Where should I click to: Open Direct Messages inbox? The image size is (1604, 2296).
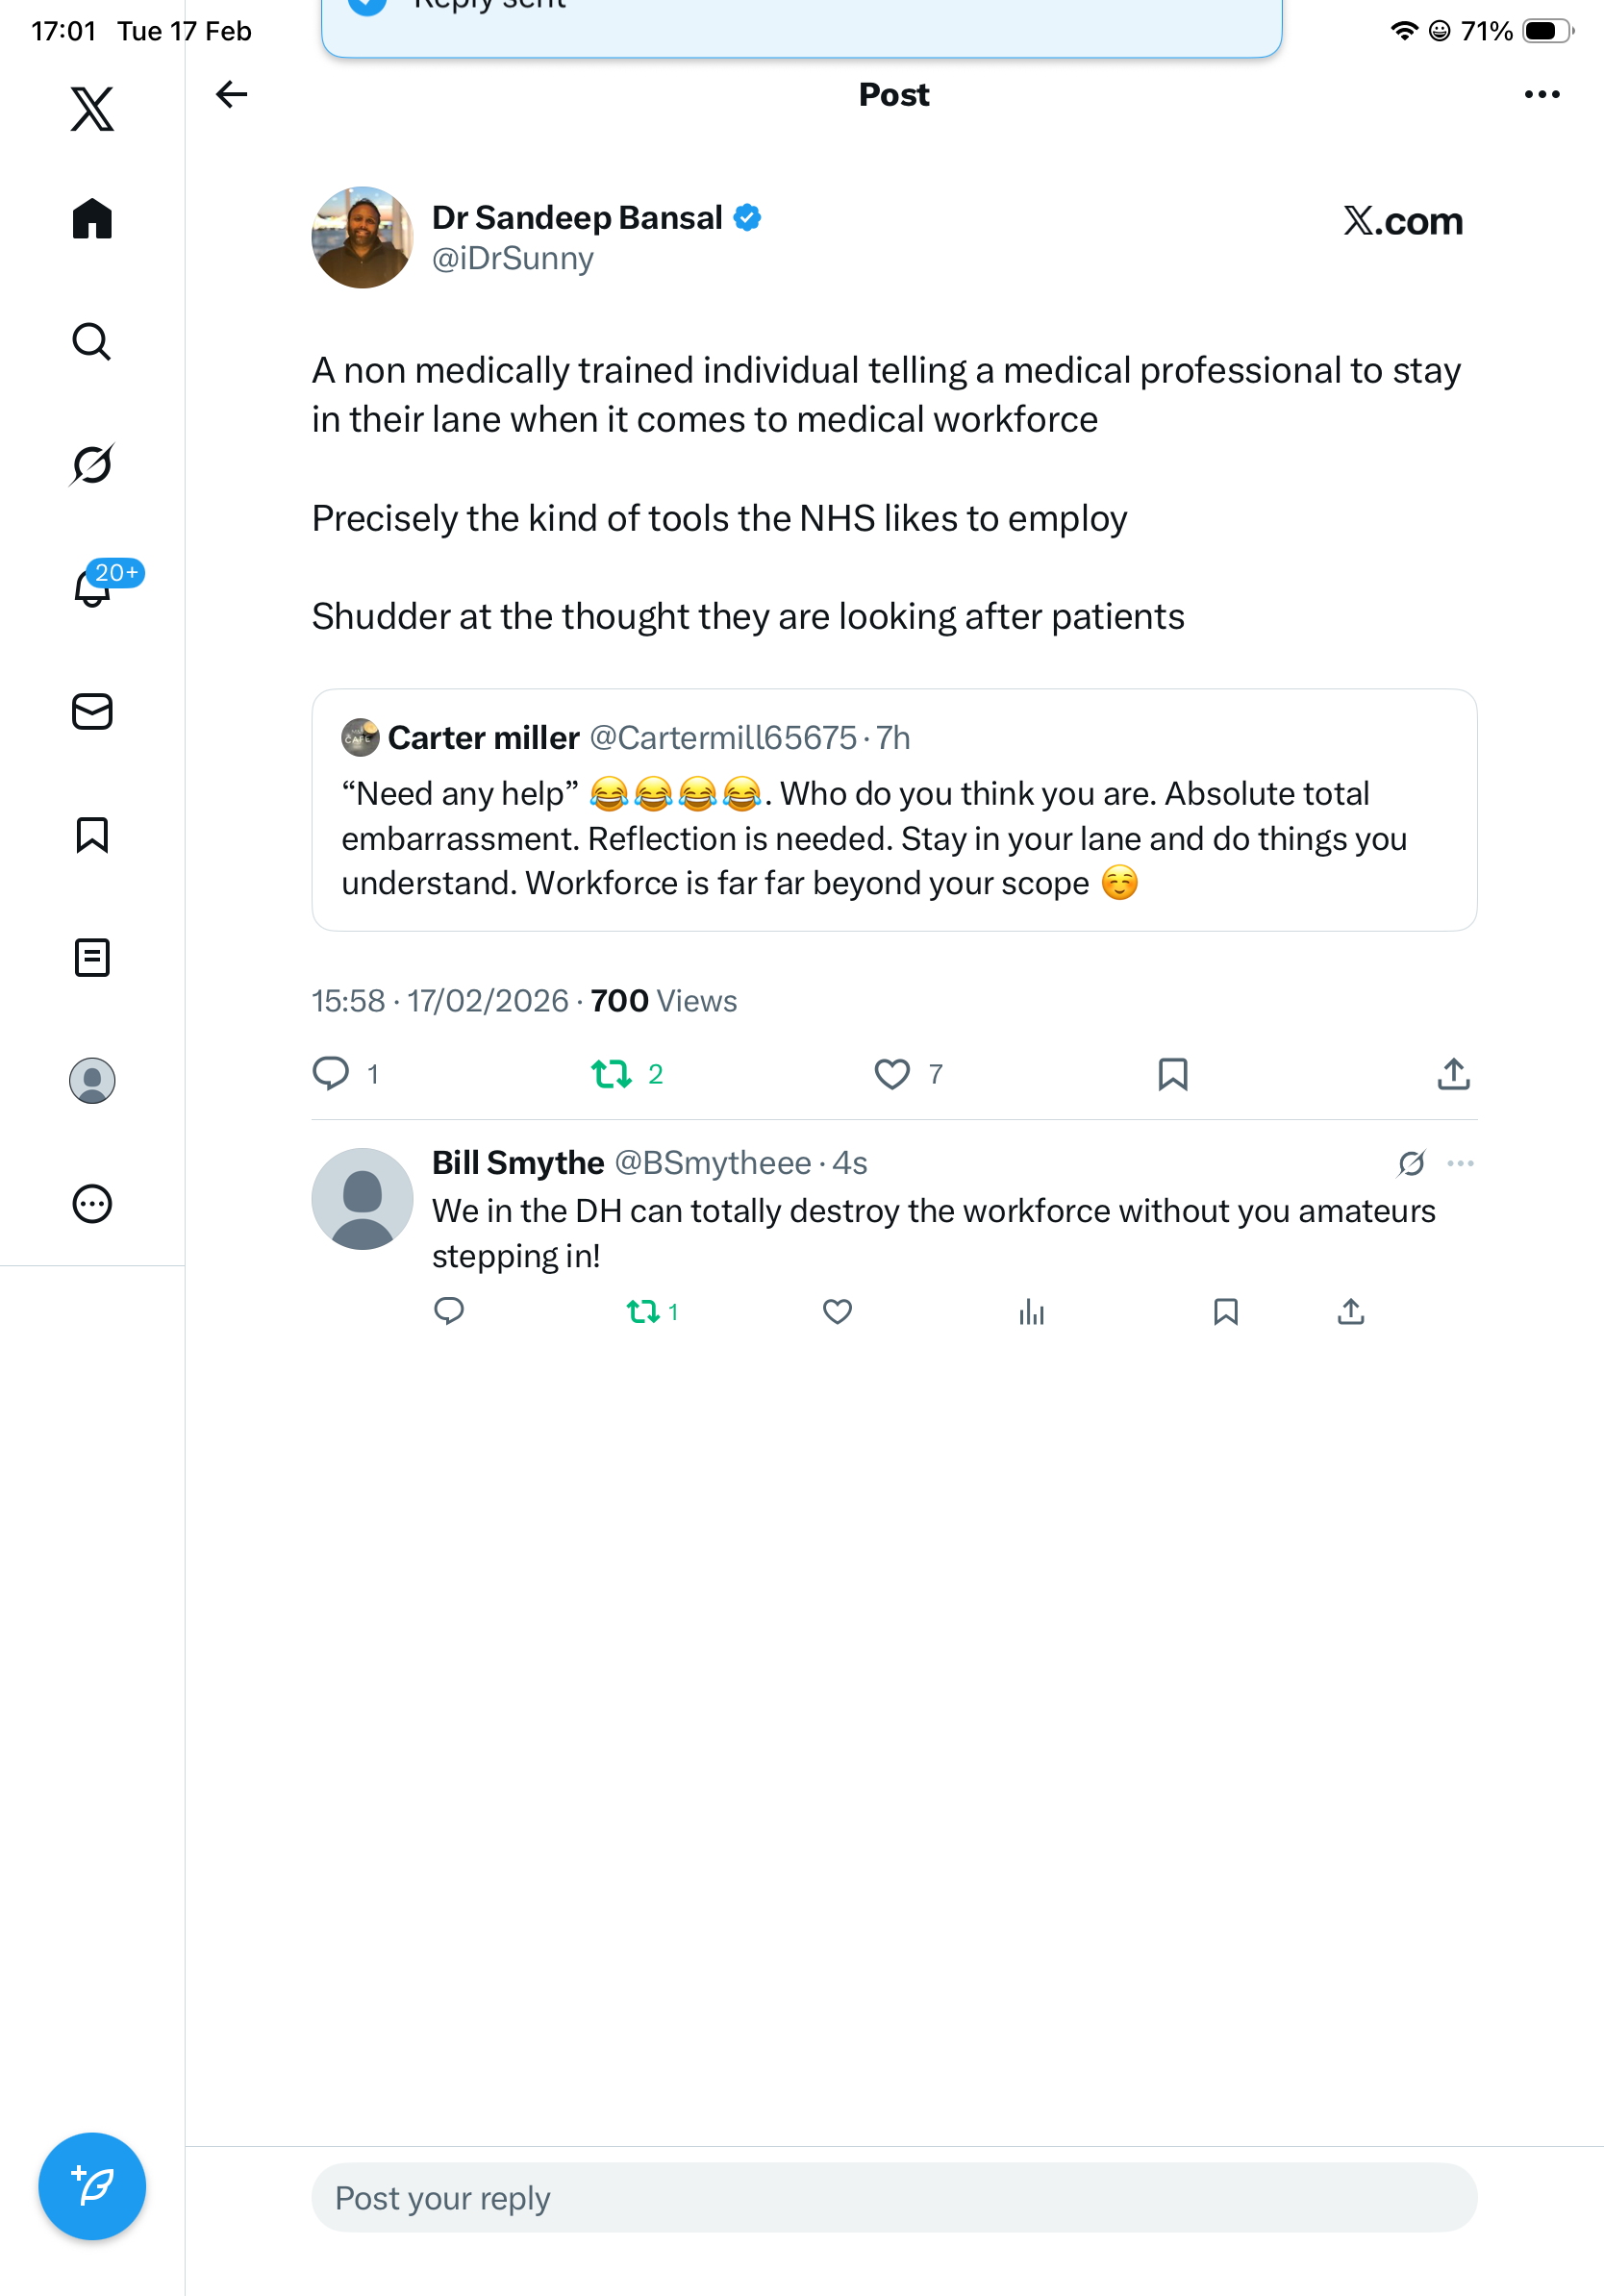pos(92,712)
